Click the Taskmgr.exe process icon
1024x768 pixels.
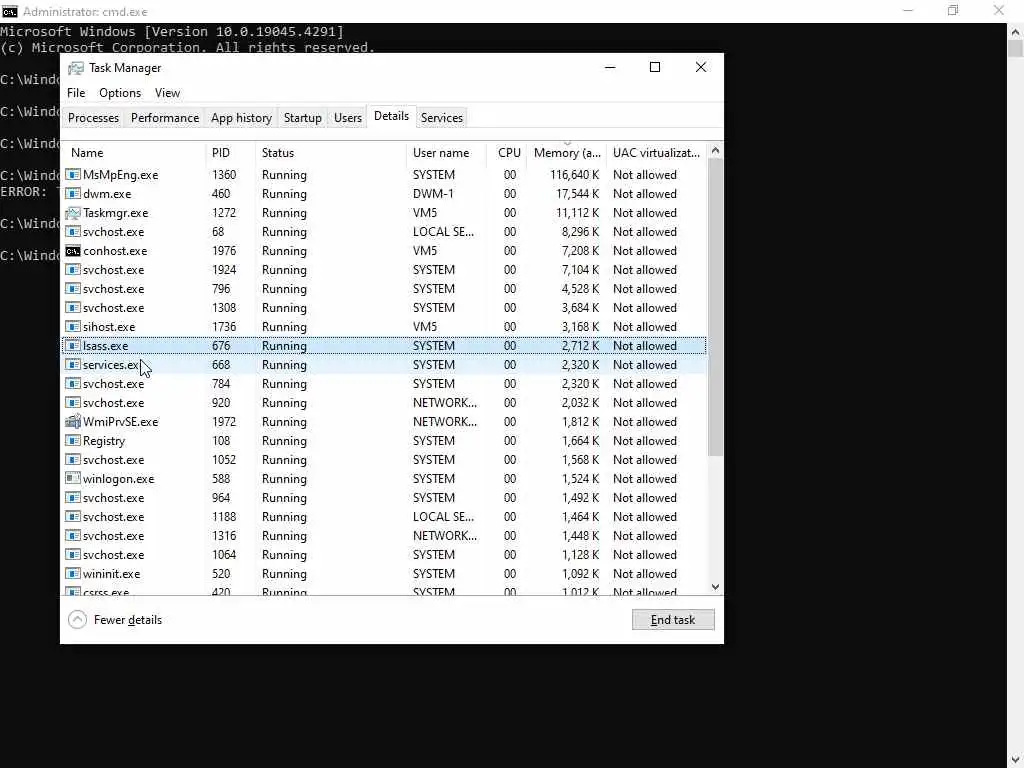pyautogui.click(x=73, y=213)
